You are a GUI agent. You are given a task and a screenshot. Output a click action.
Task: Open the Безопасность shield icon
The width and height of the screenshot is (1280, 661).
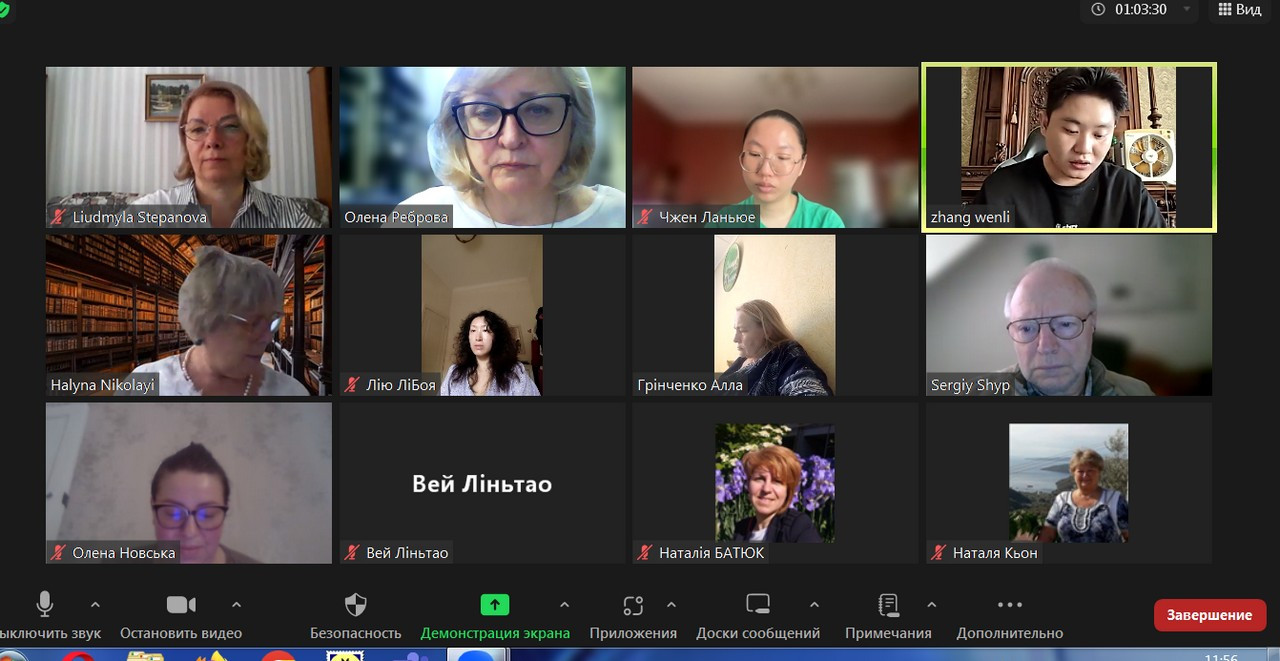pyautogui.click(x=355, y=604)
